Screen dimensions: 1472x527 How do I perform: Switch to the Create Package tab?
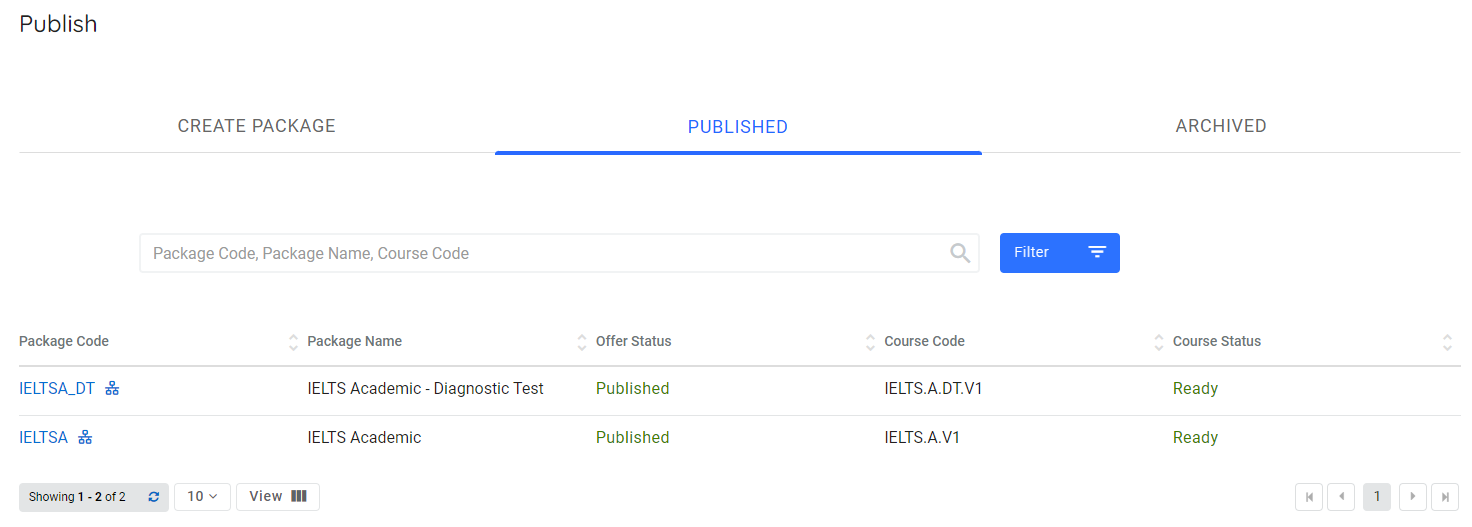click(x=257, y=126)
